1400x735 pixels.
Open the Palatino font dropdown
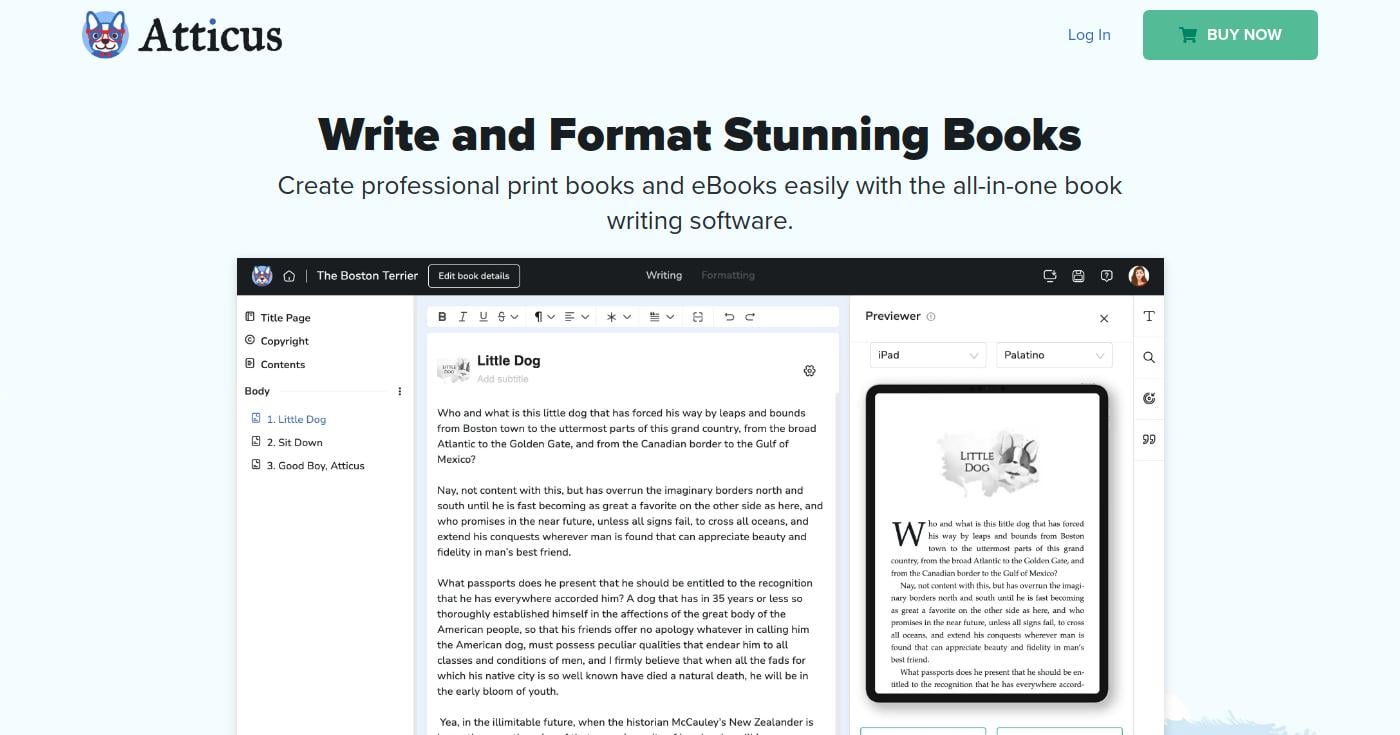1054,355
